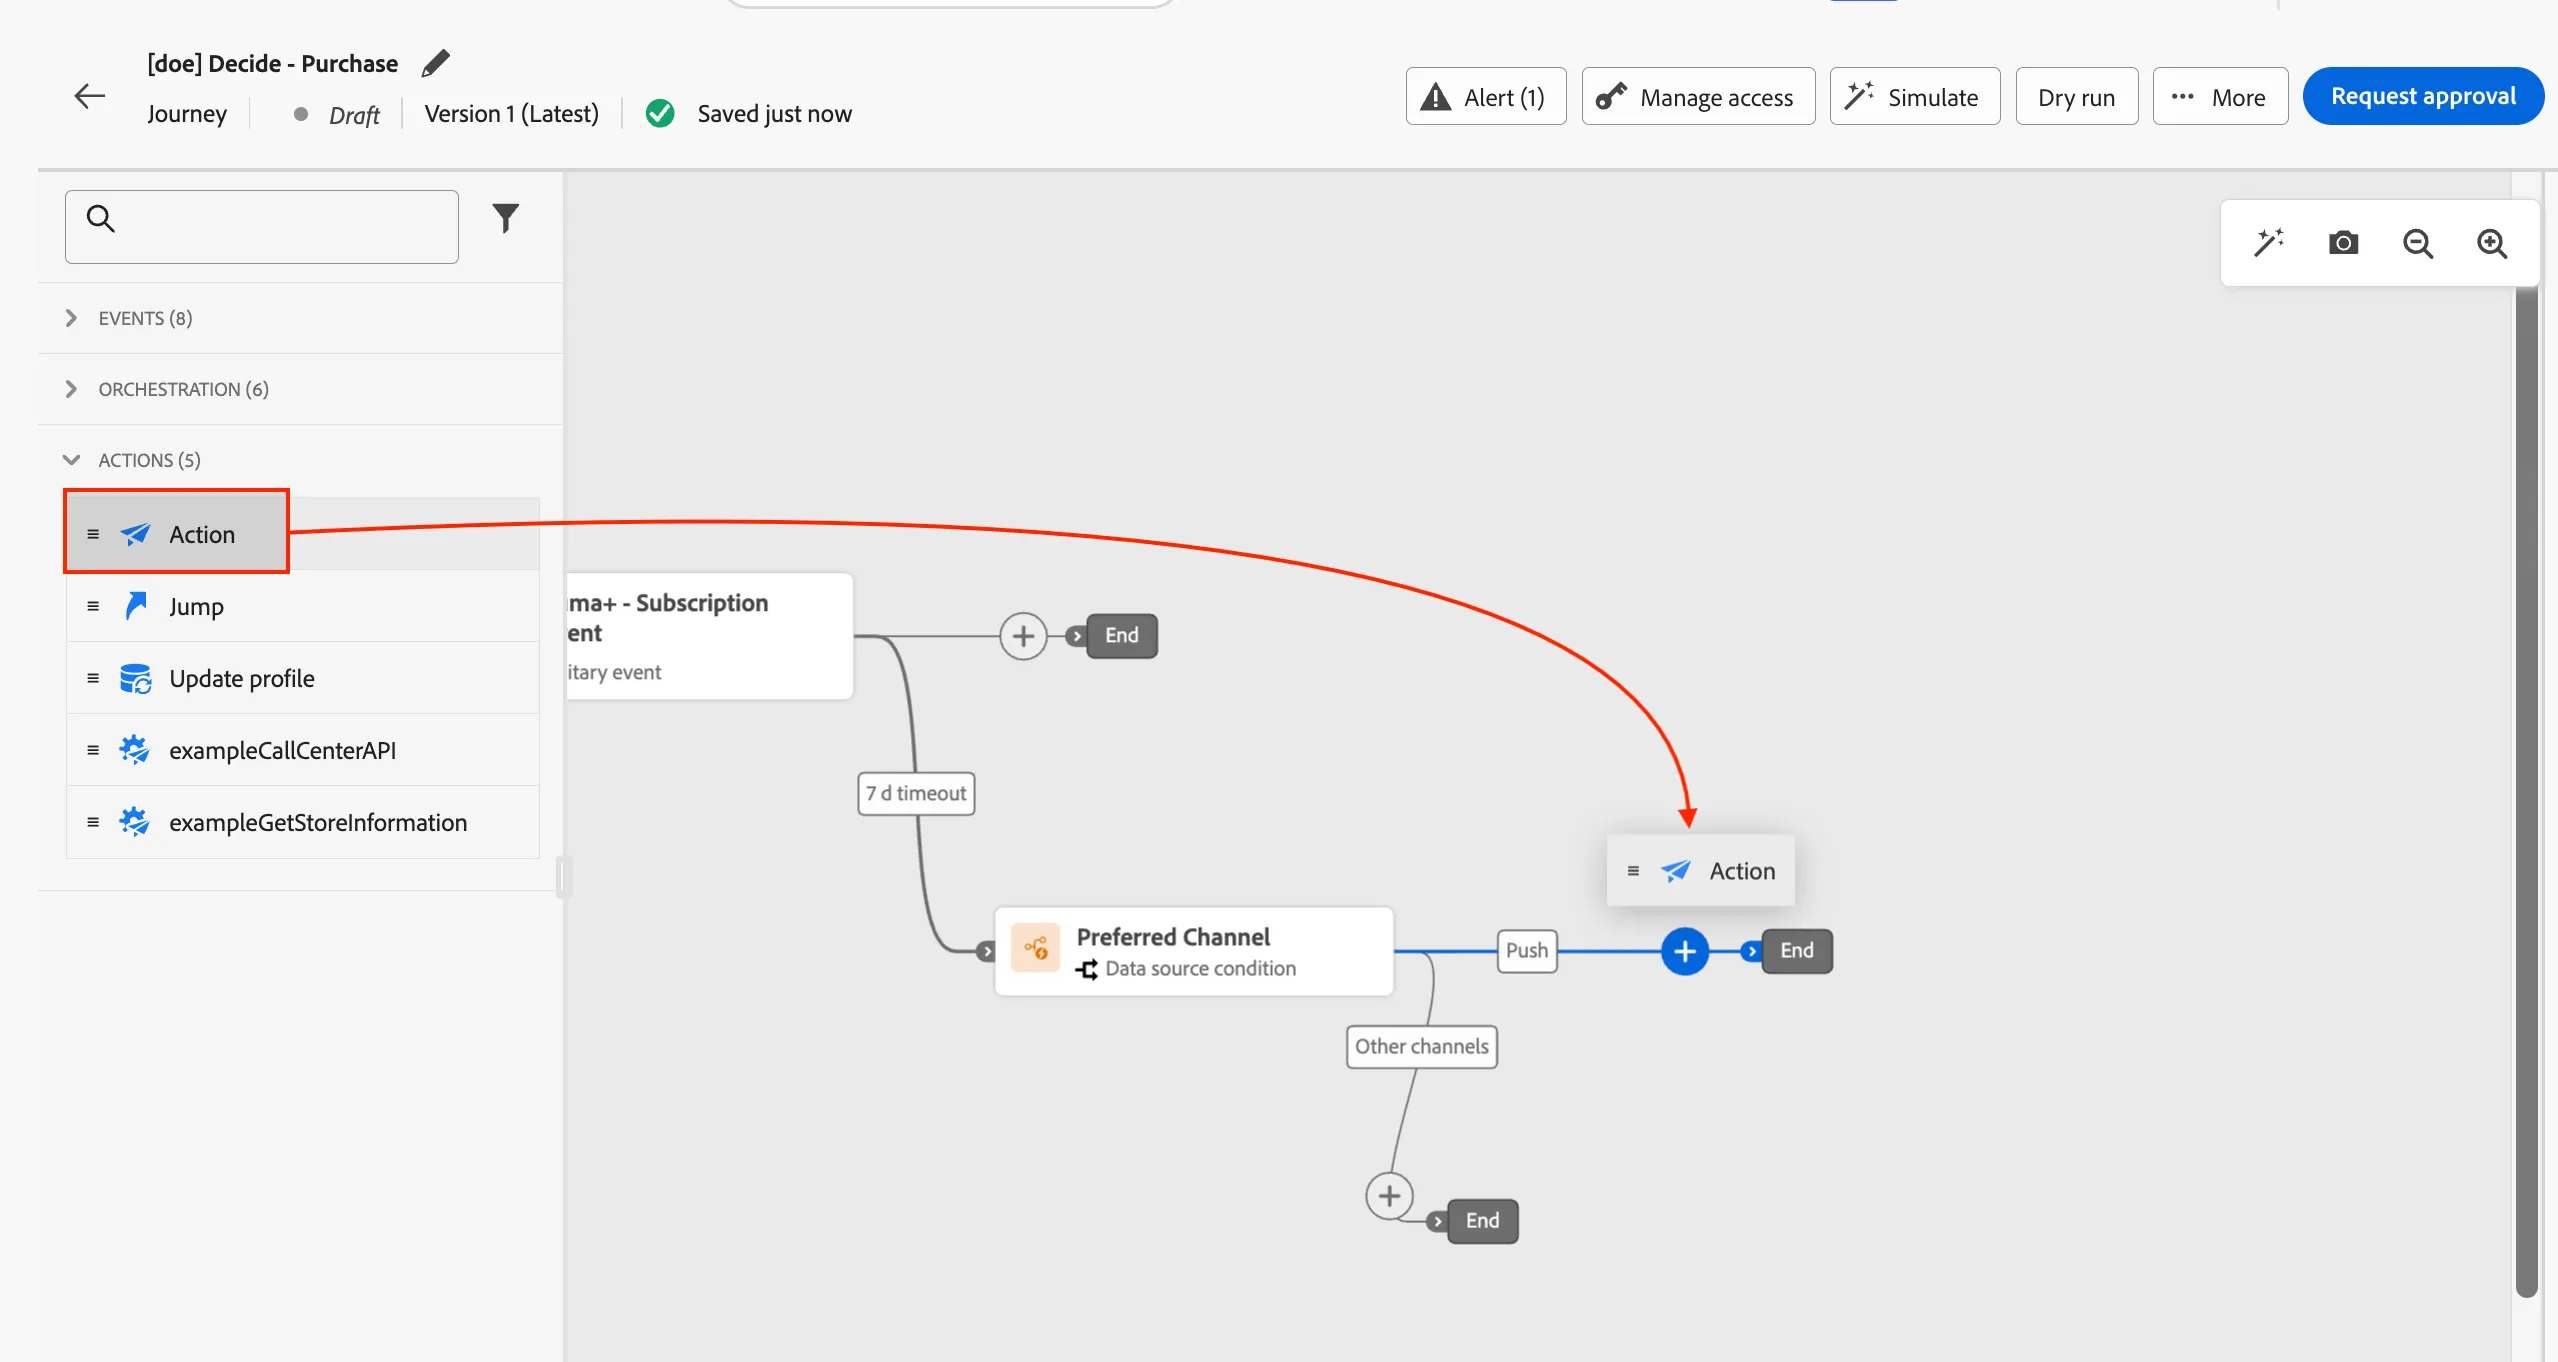Select the Jump action in the palette
Image resolution: width=2558 pixels, height=1362 pixels.
click(x=303, y=606)
